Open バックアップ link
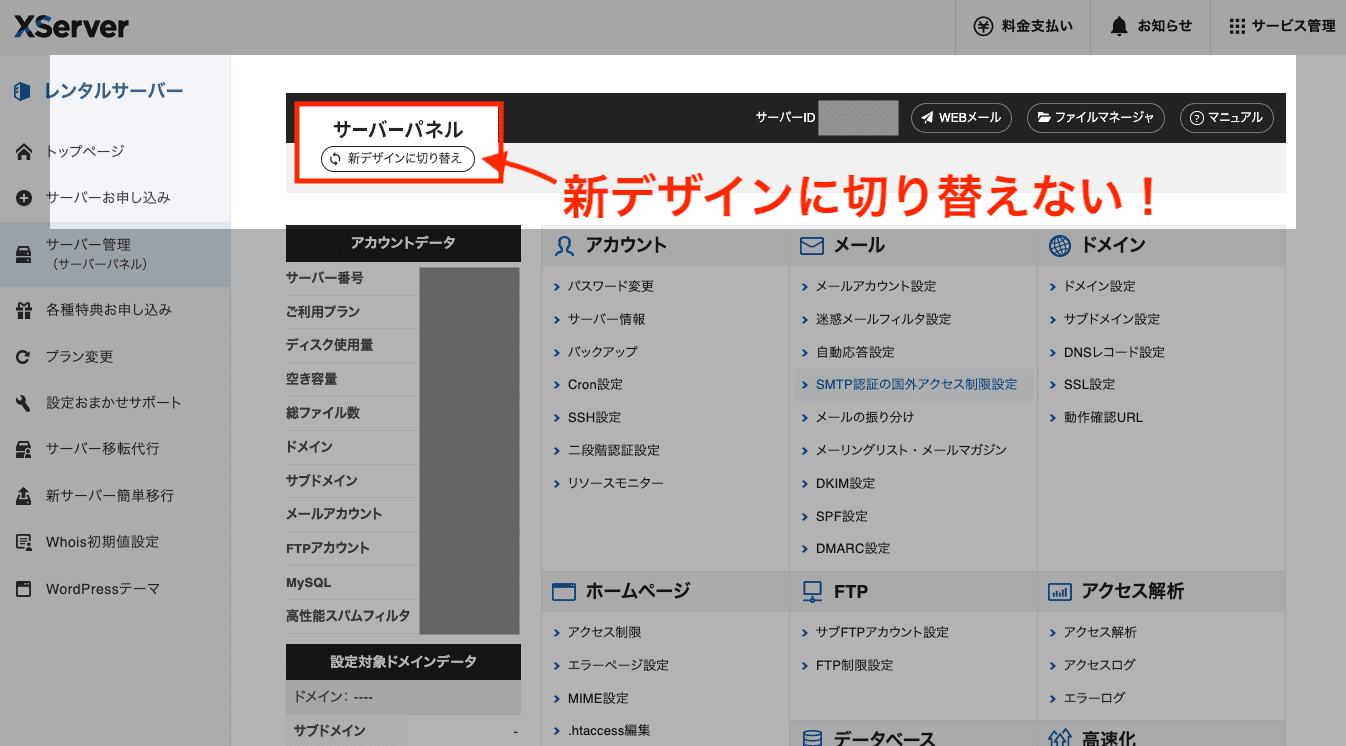 (x=602, y=352)
